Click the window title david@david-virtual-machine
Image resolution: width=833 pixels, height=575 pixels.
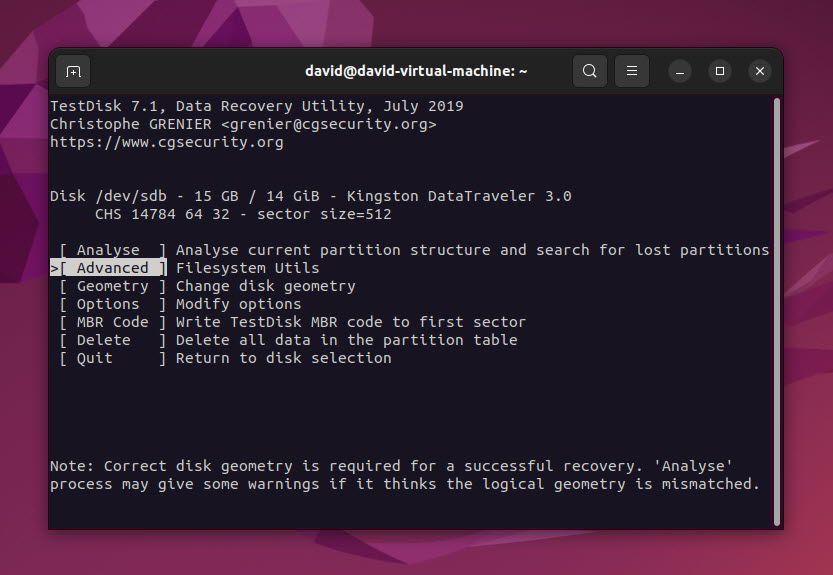tap(416, 71)
